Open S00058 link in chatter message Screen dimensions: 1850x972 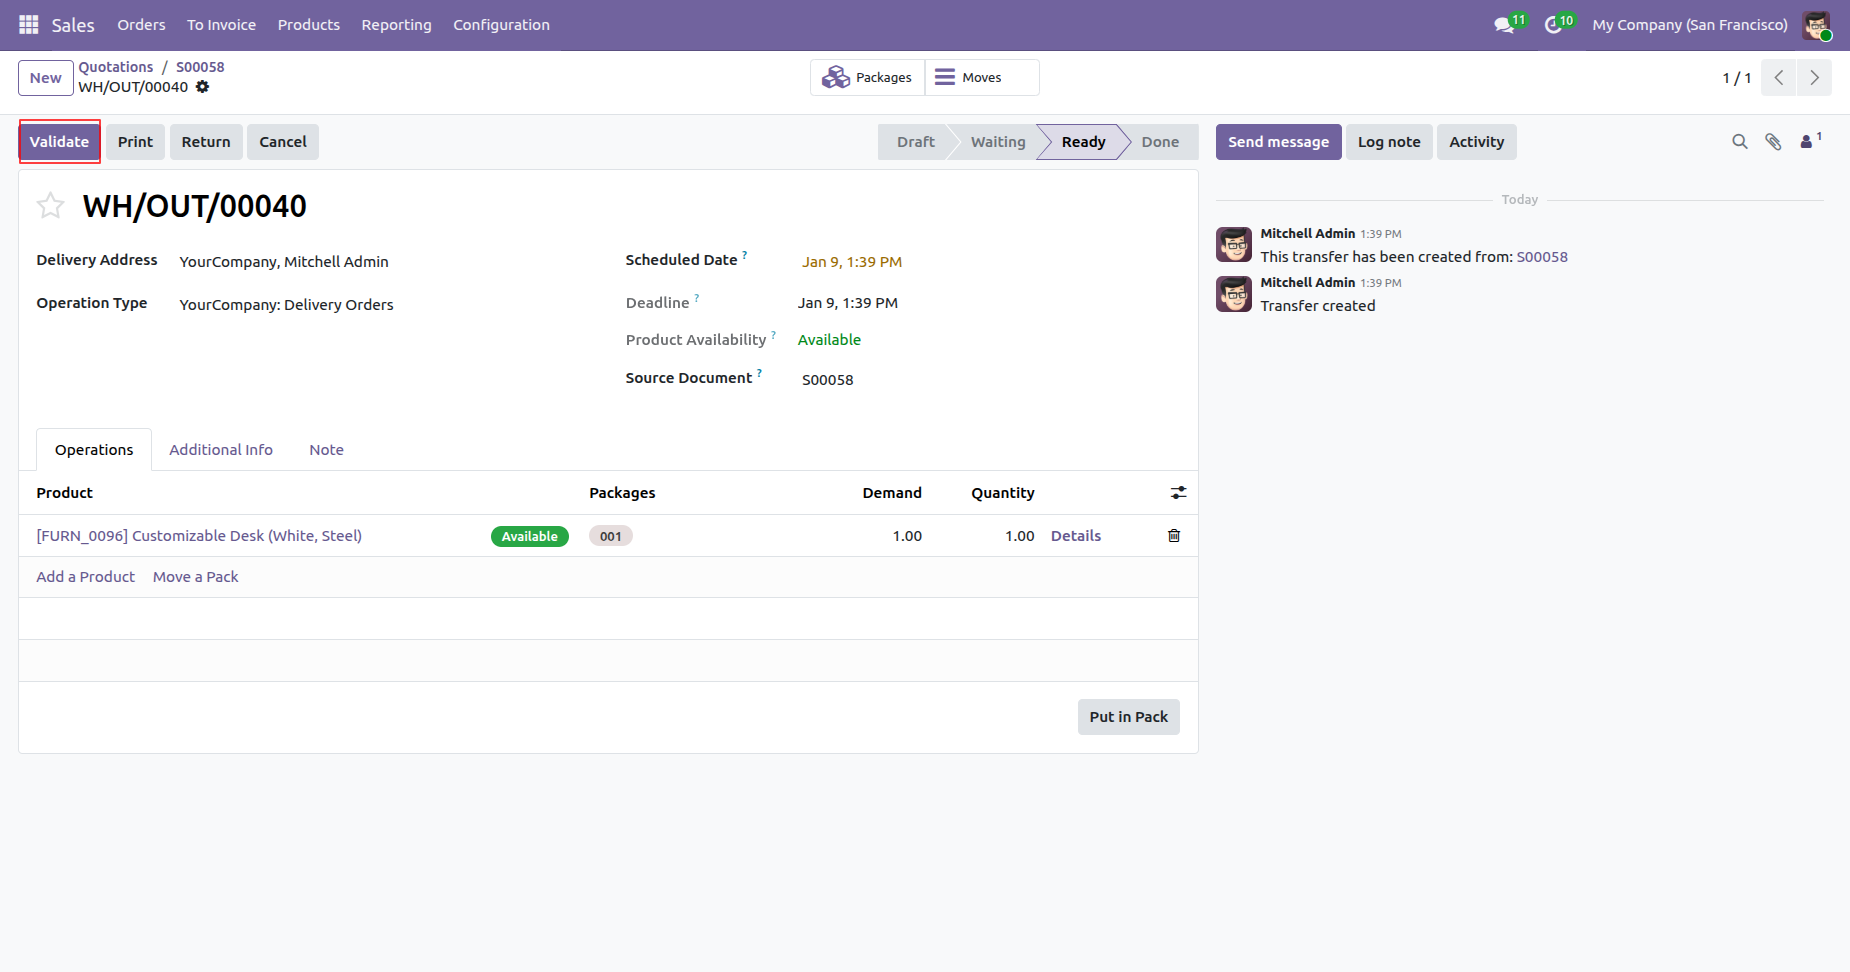click(1542, 257)
